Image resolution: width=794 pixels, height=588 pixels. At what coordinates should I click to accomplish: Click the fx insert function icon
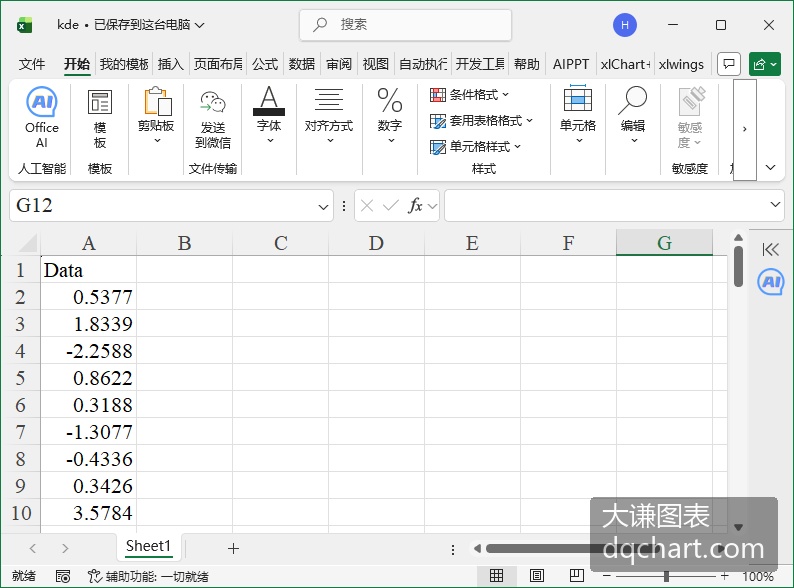click(415, 206)
